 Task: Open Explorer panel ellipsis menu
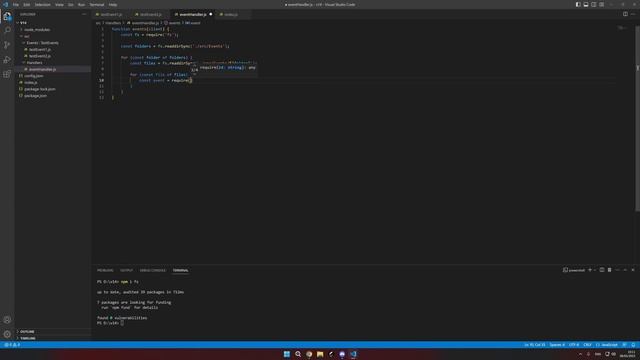point(84,14)
